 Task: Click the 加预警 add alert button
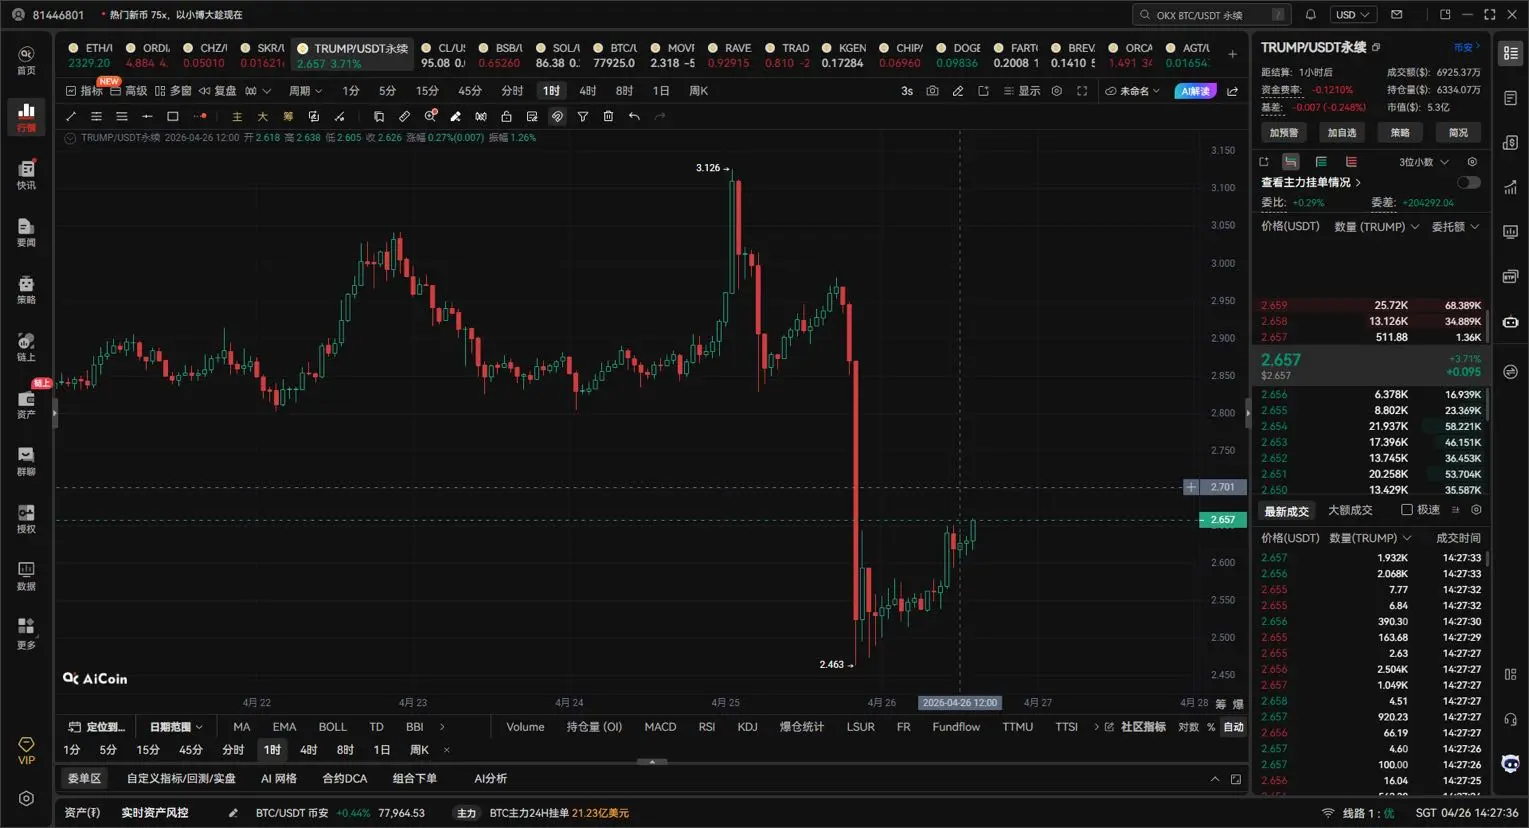click(x=1283, y=133)
